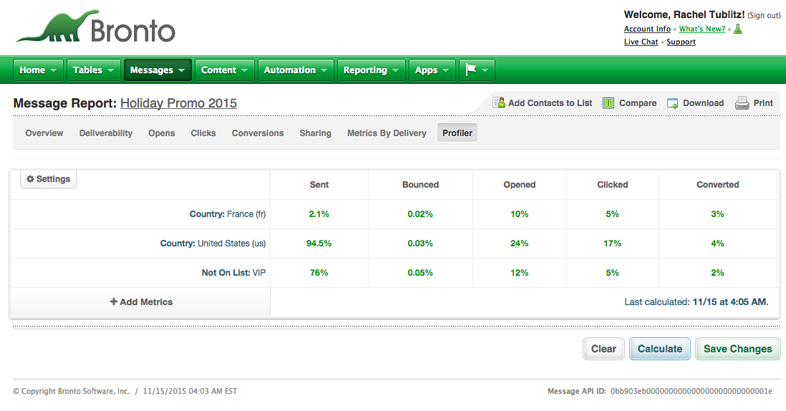Click the Download icon
This screenshot has width=786, height=411.
(x=673, y=103)
